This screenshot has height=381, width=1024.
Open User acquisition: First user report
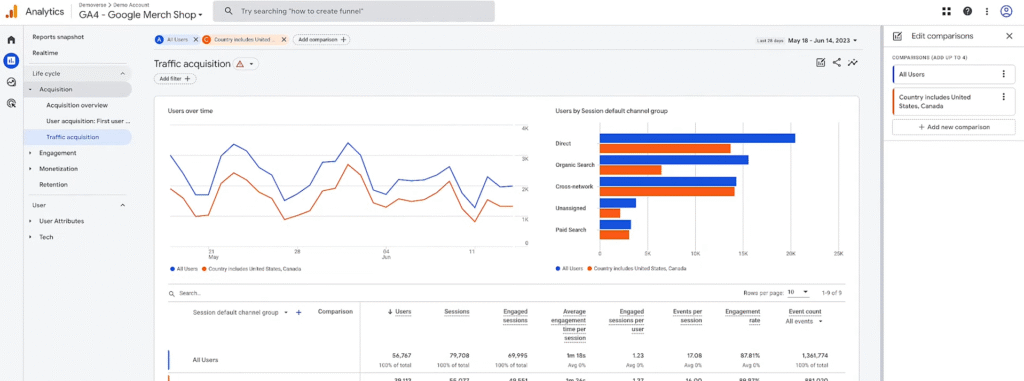(89, 121)
